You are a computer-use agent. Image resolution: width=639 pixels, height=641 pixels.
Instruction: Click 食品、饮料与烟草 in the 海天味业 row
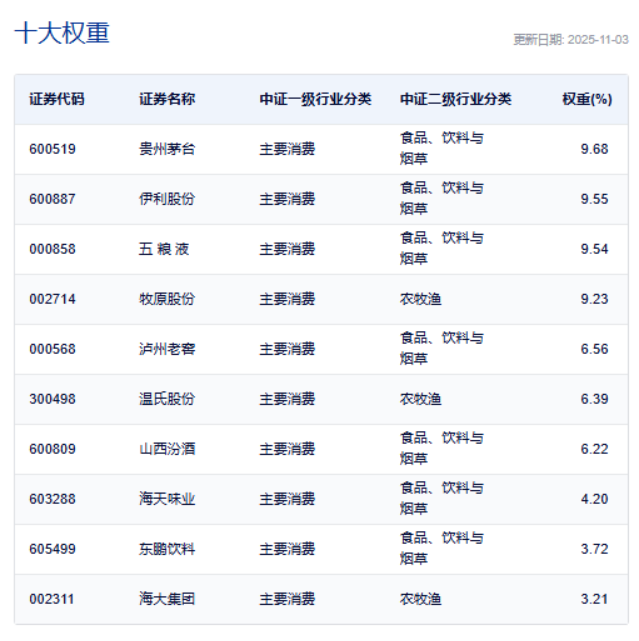click(x=442, y=498)
